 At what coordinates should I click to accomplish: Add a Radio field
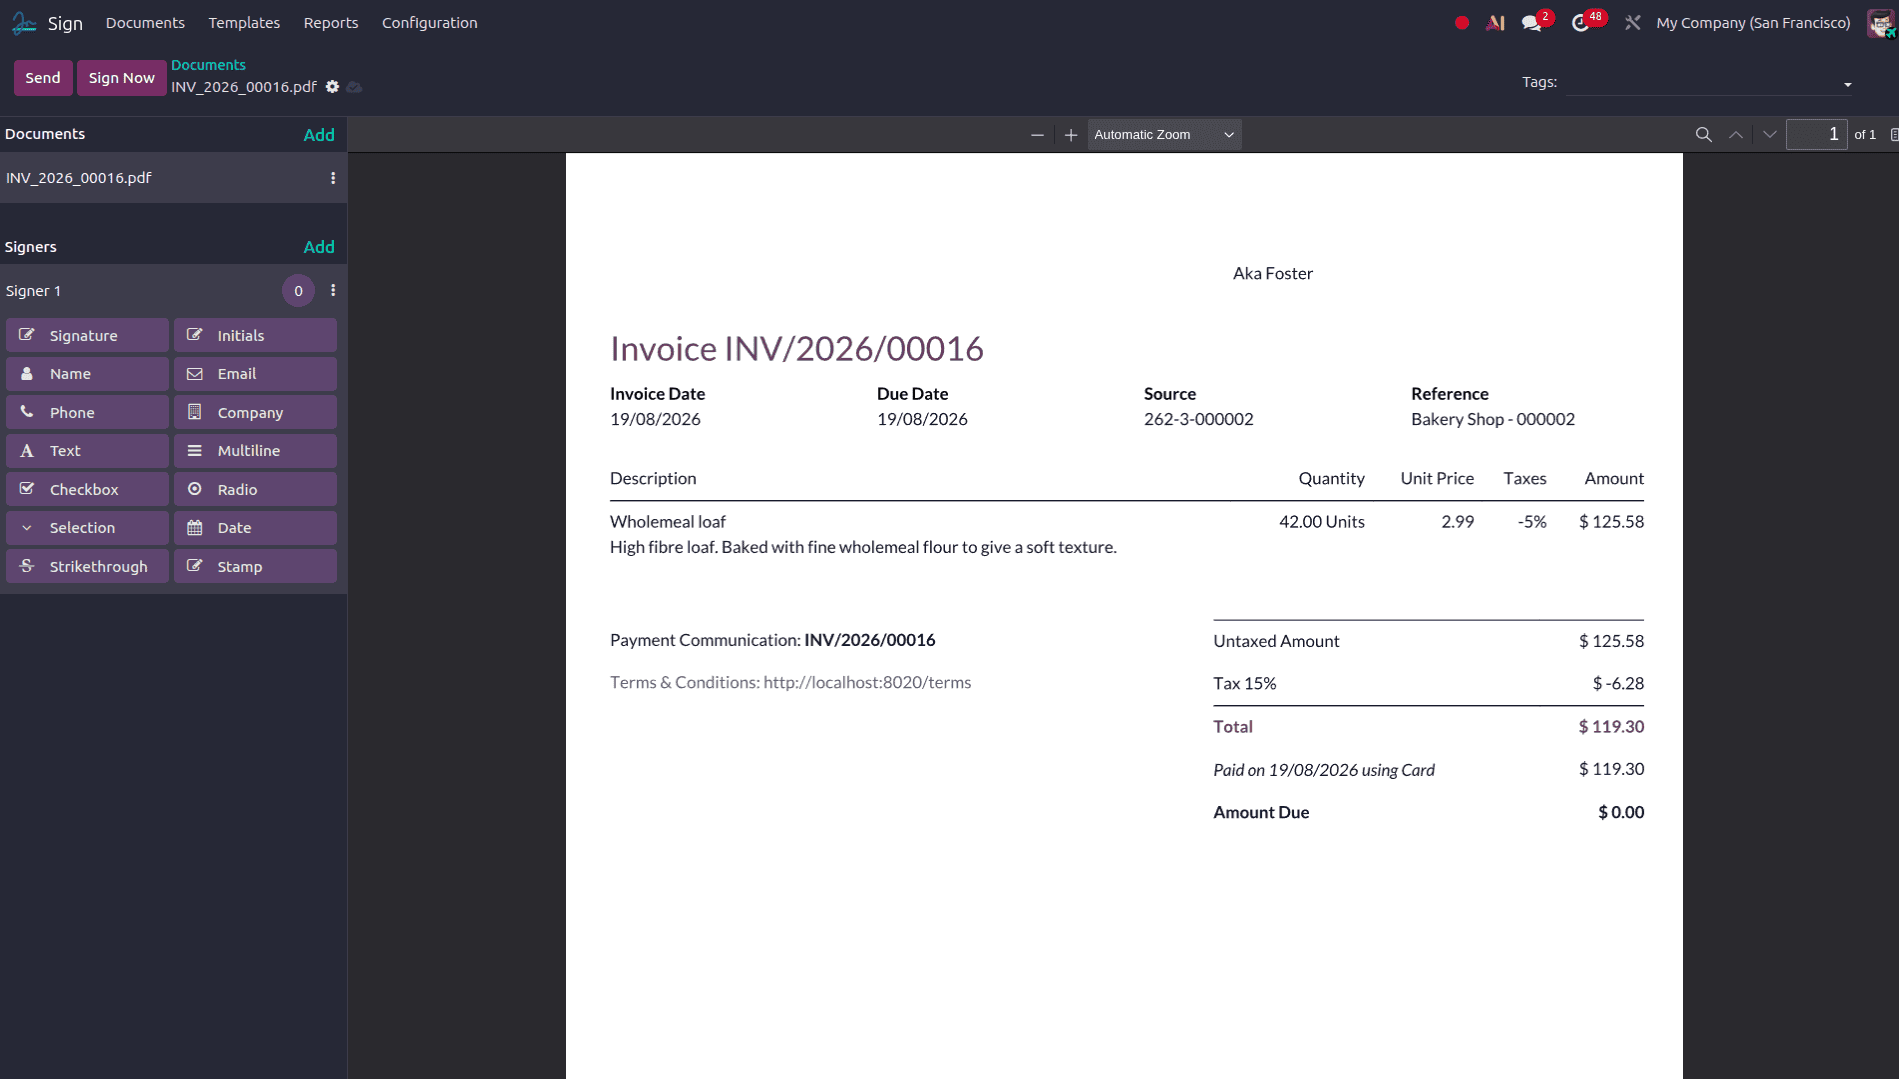tap(255, 489)
